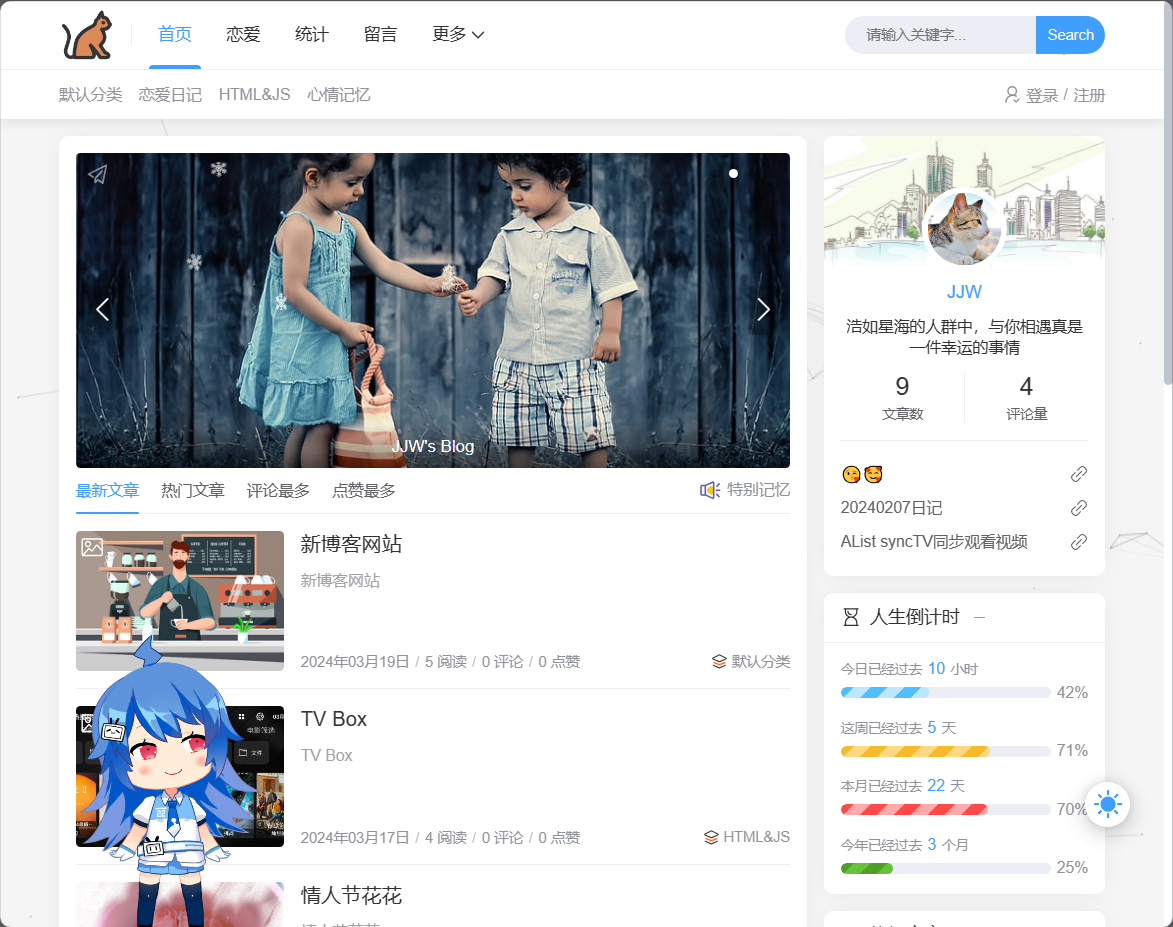Screen dimensions: 1173x927
Task: Click the 2024年03月19日 article date
Action: tap(355, 662)
